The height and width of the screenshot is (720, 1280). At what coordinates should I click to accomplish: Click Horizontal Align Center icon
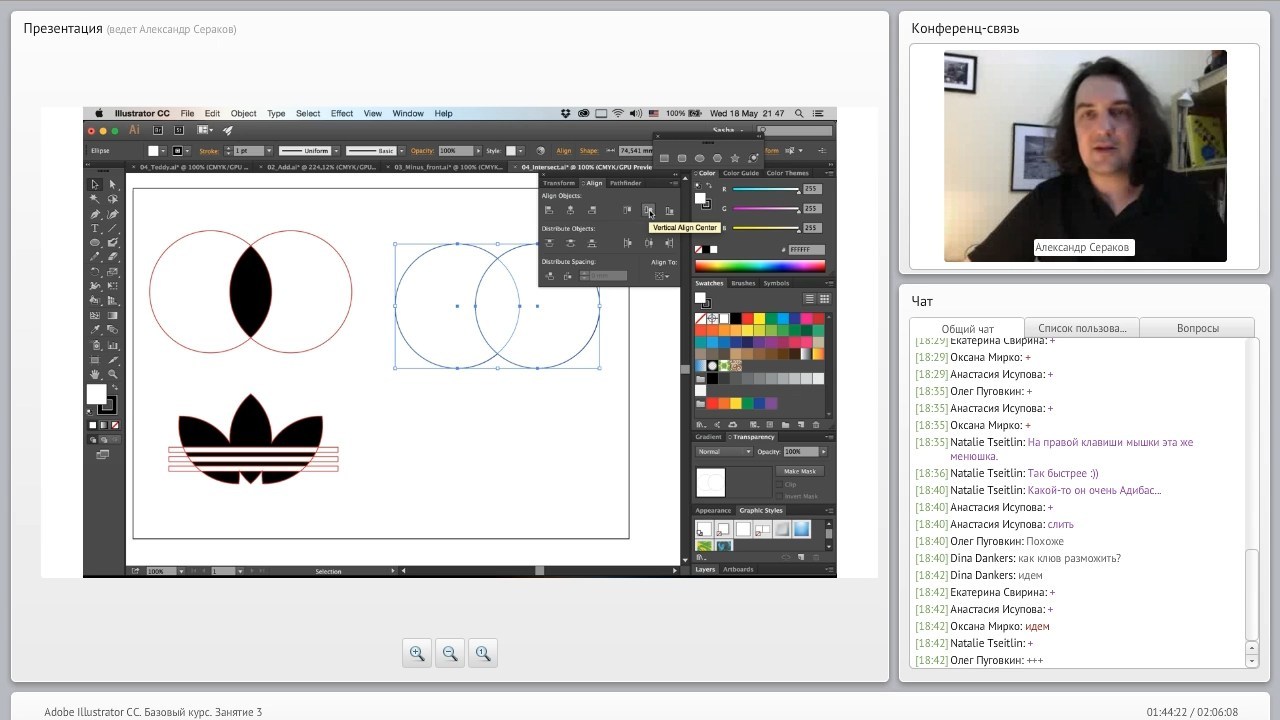click(570, 210)
